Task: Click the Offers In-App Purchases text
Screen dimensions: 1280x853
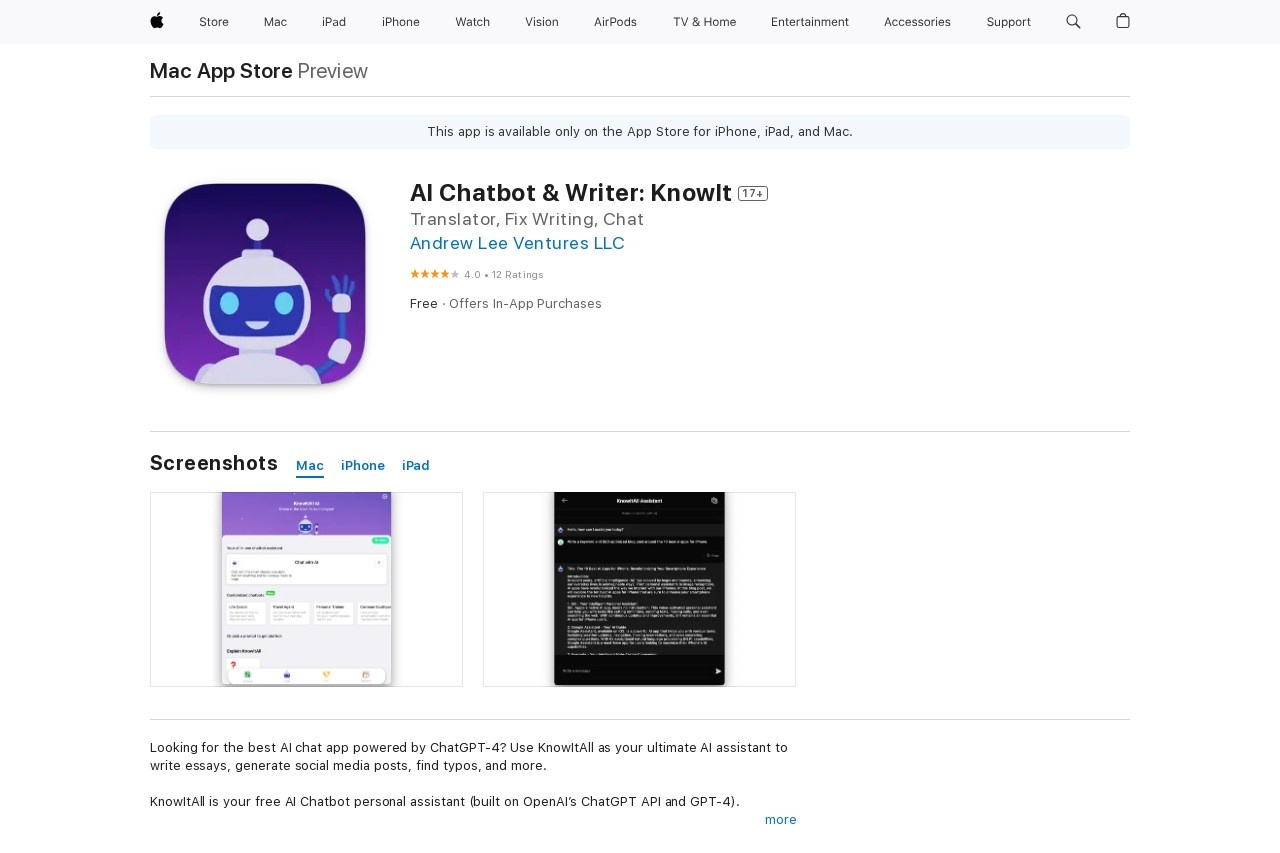Action: tap(525, 304)
